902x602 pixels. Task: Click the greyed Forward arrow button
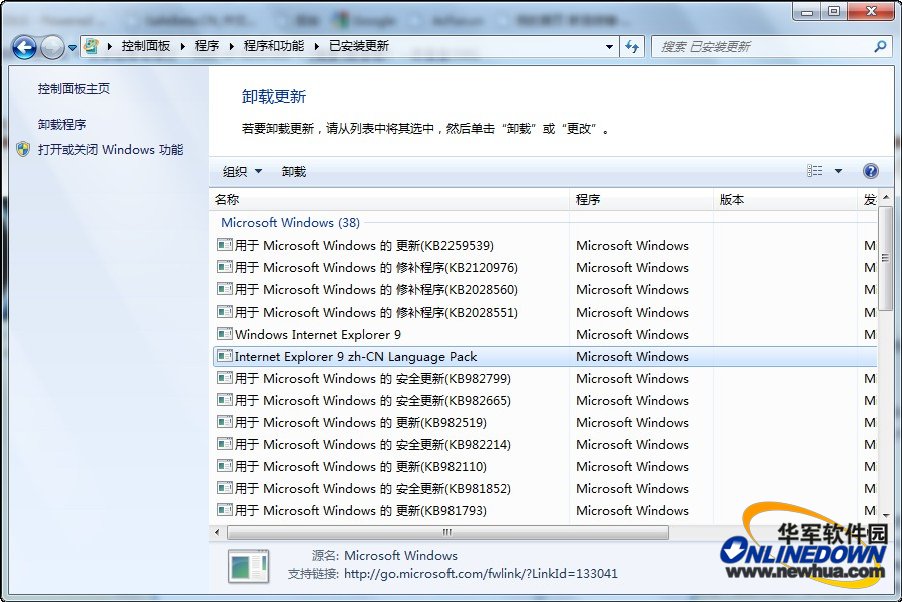tap(52, 47)
